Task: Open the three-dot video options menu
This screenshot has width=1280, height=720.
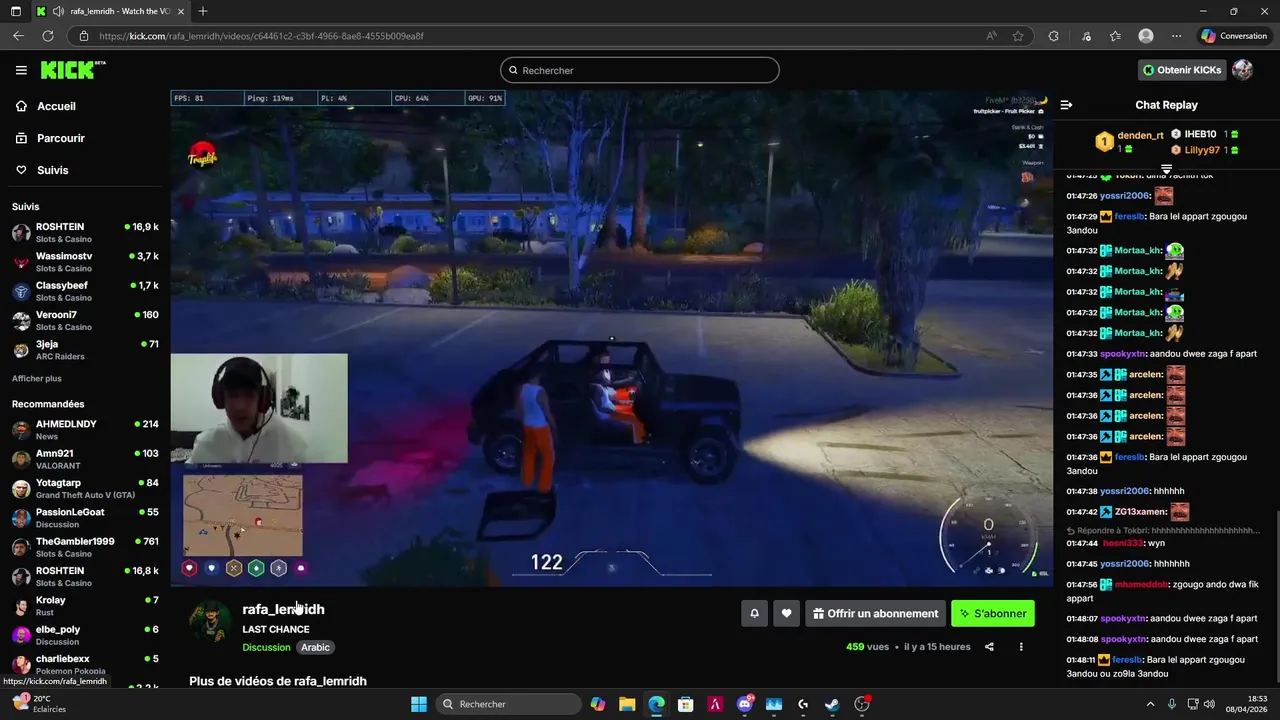Action: (x=1021, y=647)
